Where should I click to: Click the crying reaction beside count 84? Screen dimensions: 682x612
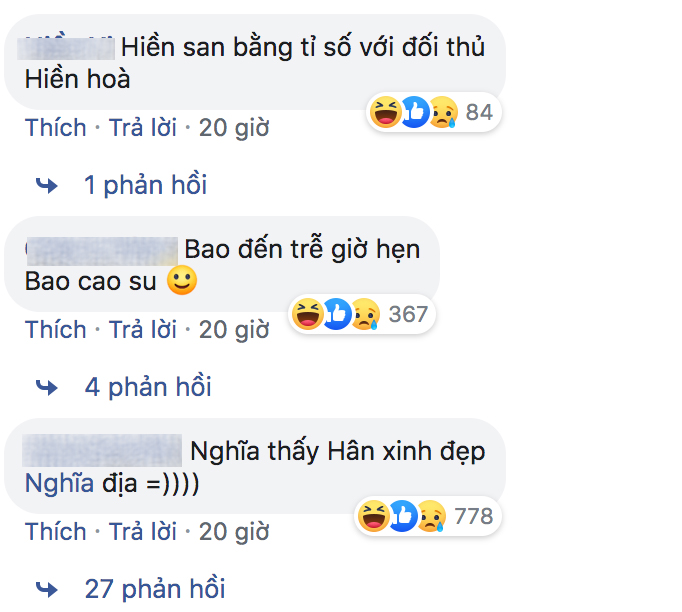(442, 113)
